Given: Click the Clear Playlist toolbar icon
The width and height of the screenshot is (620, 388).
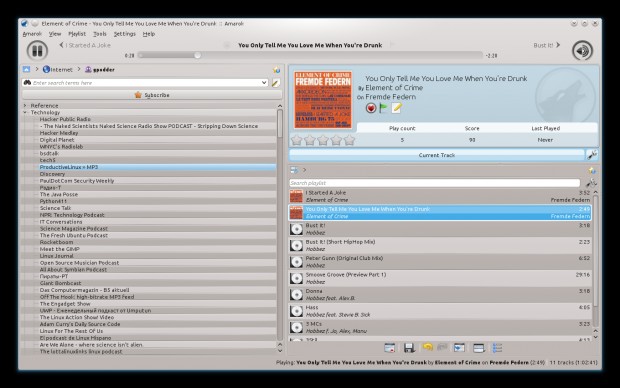Looking at the screenshot, I should pos(389,348).
